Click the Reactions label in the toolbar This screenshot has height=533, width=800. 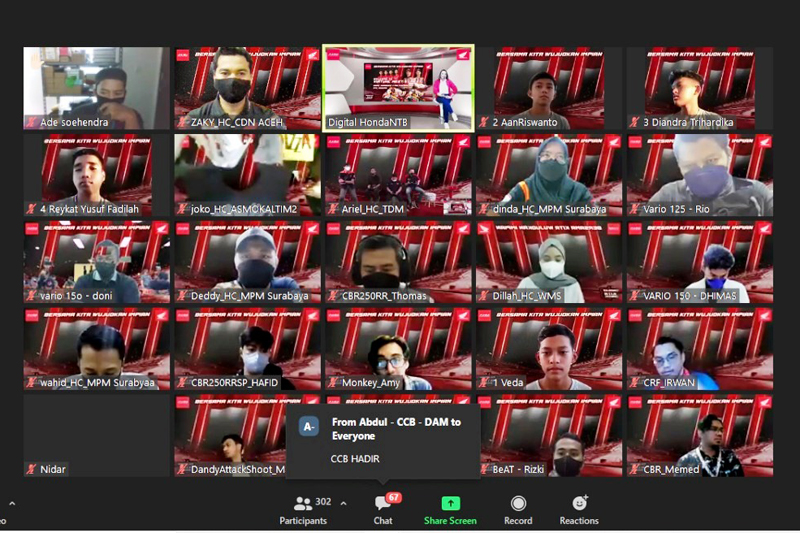tap(579, 521)
